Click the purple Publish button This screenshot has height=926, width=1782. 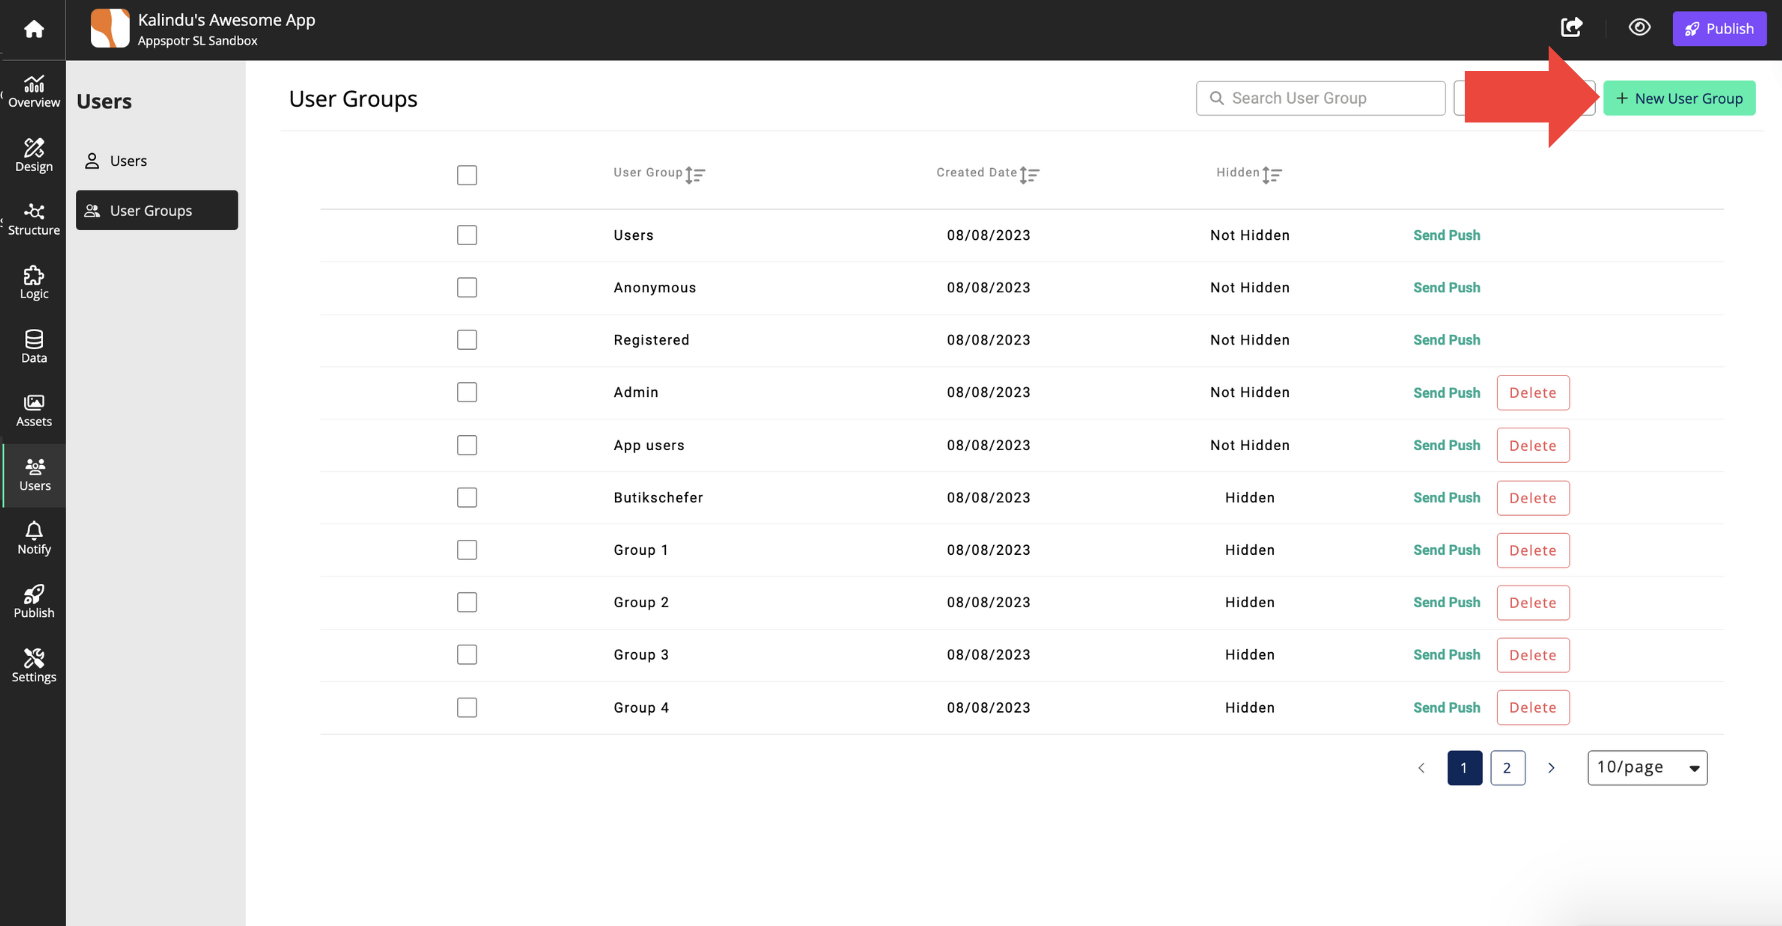point(1719,28)
